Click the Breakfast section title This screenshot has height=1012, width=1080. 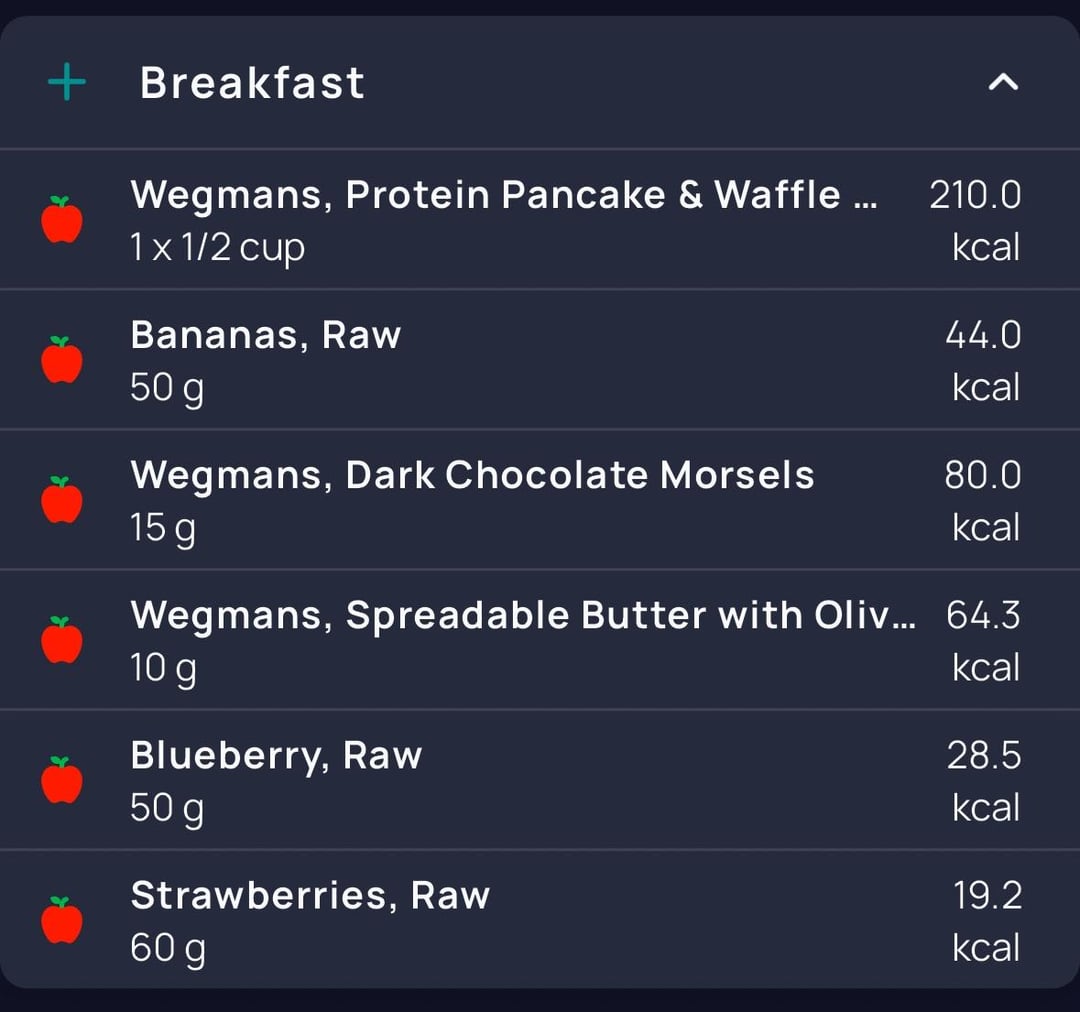tap(252, 83)
